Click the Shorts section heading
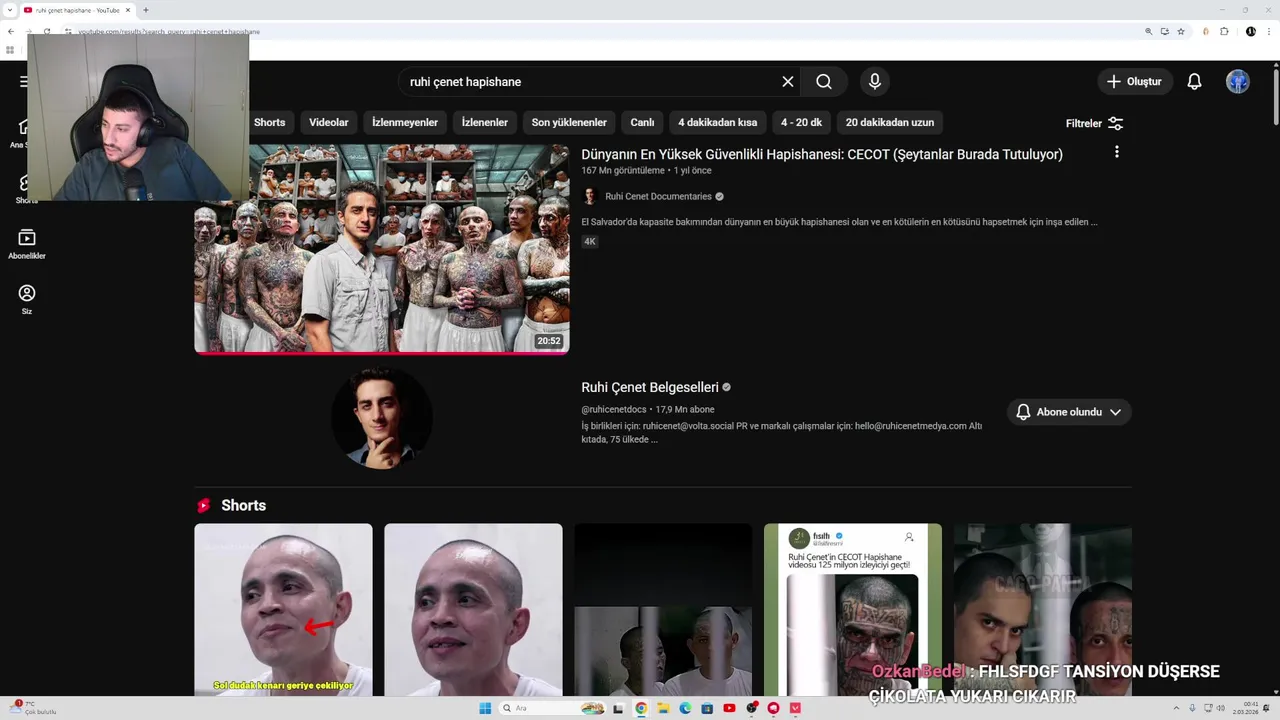Viewport: 1280px width, 720px height. (243, 505)
